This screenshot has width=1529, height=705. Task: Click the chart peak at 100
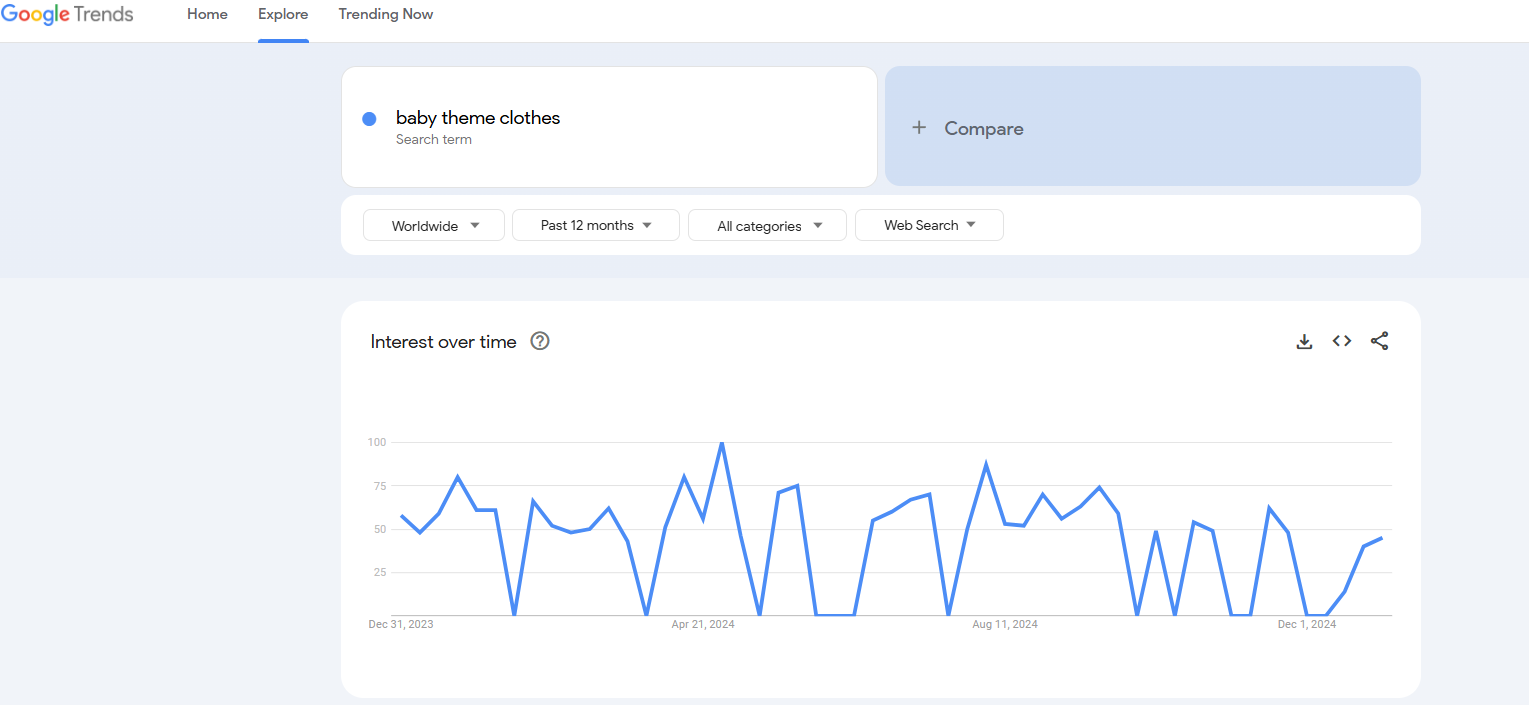pyautogui.click(x=721, y=442)
